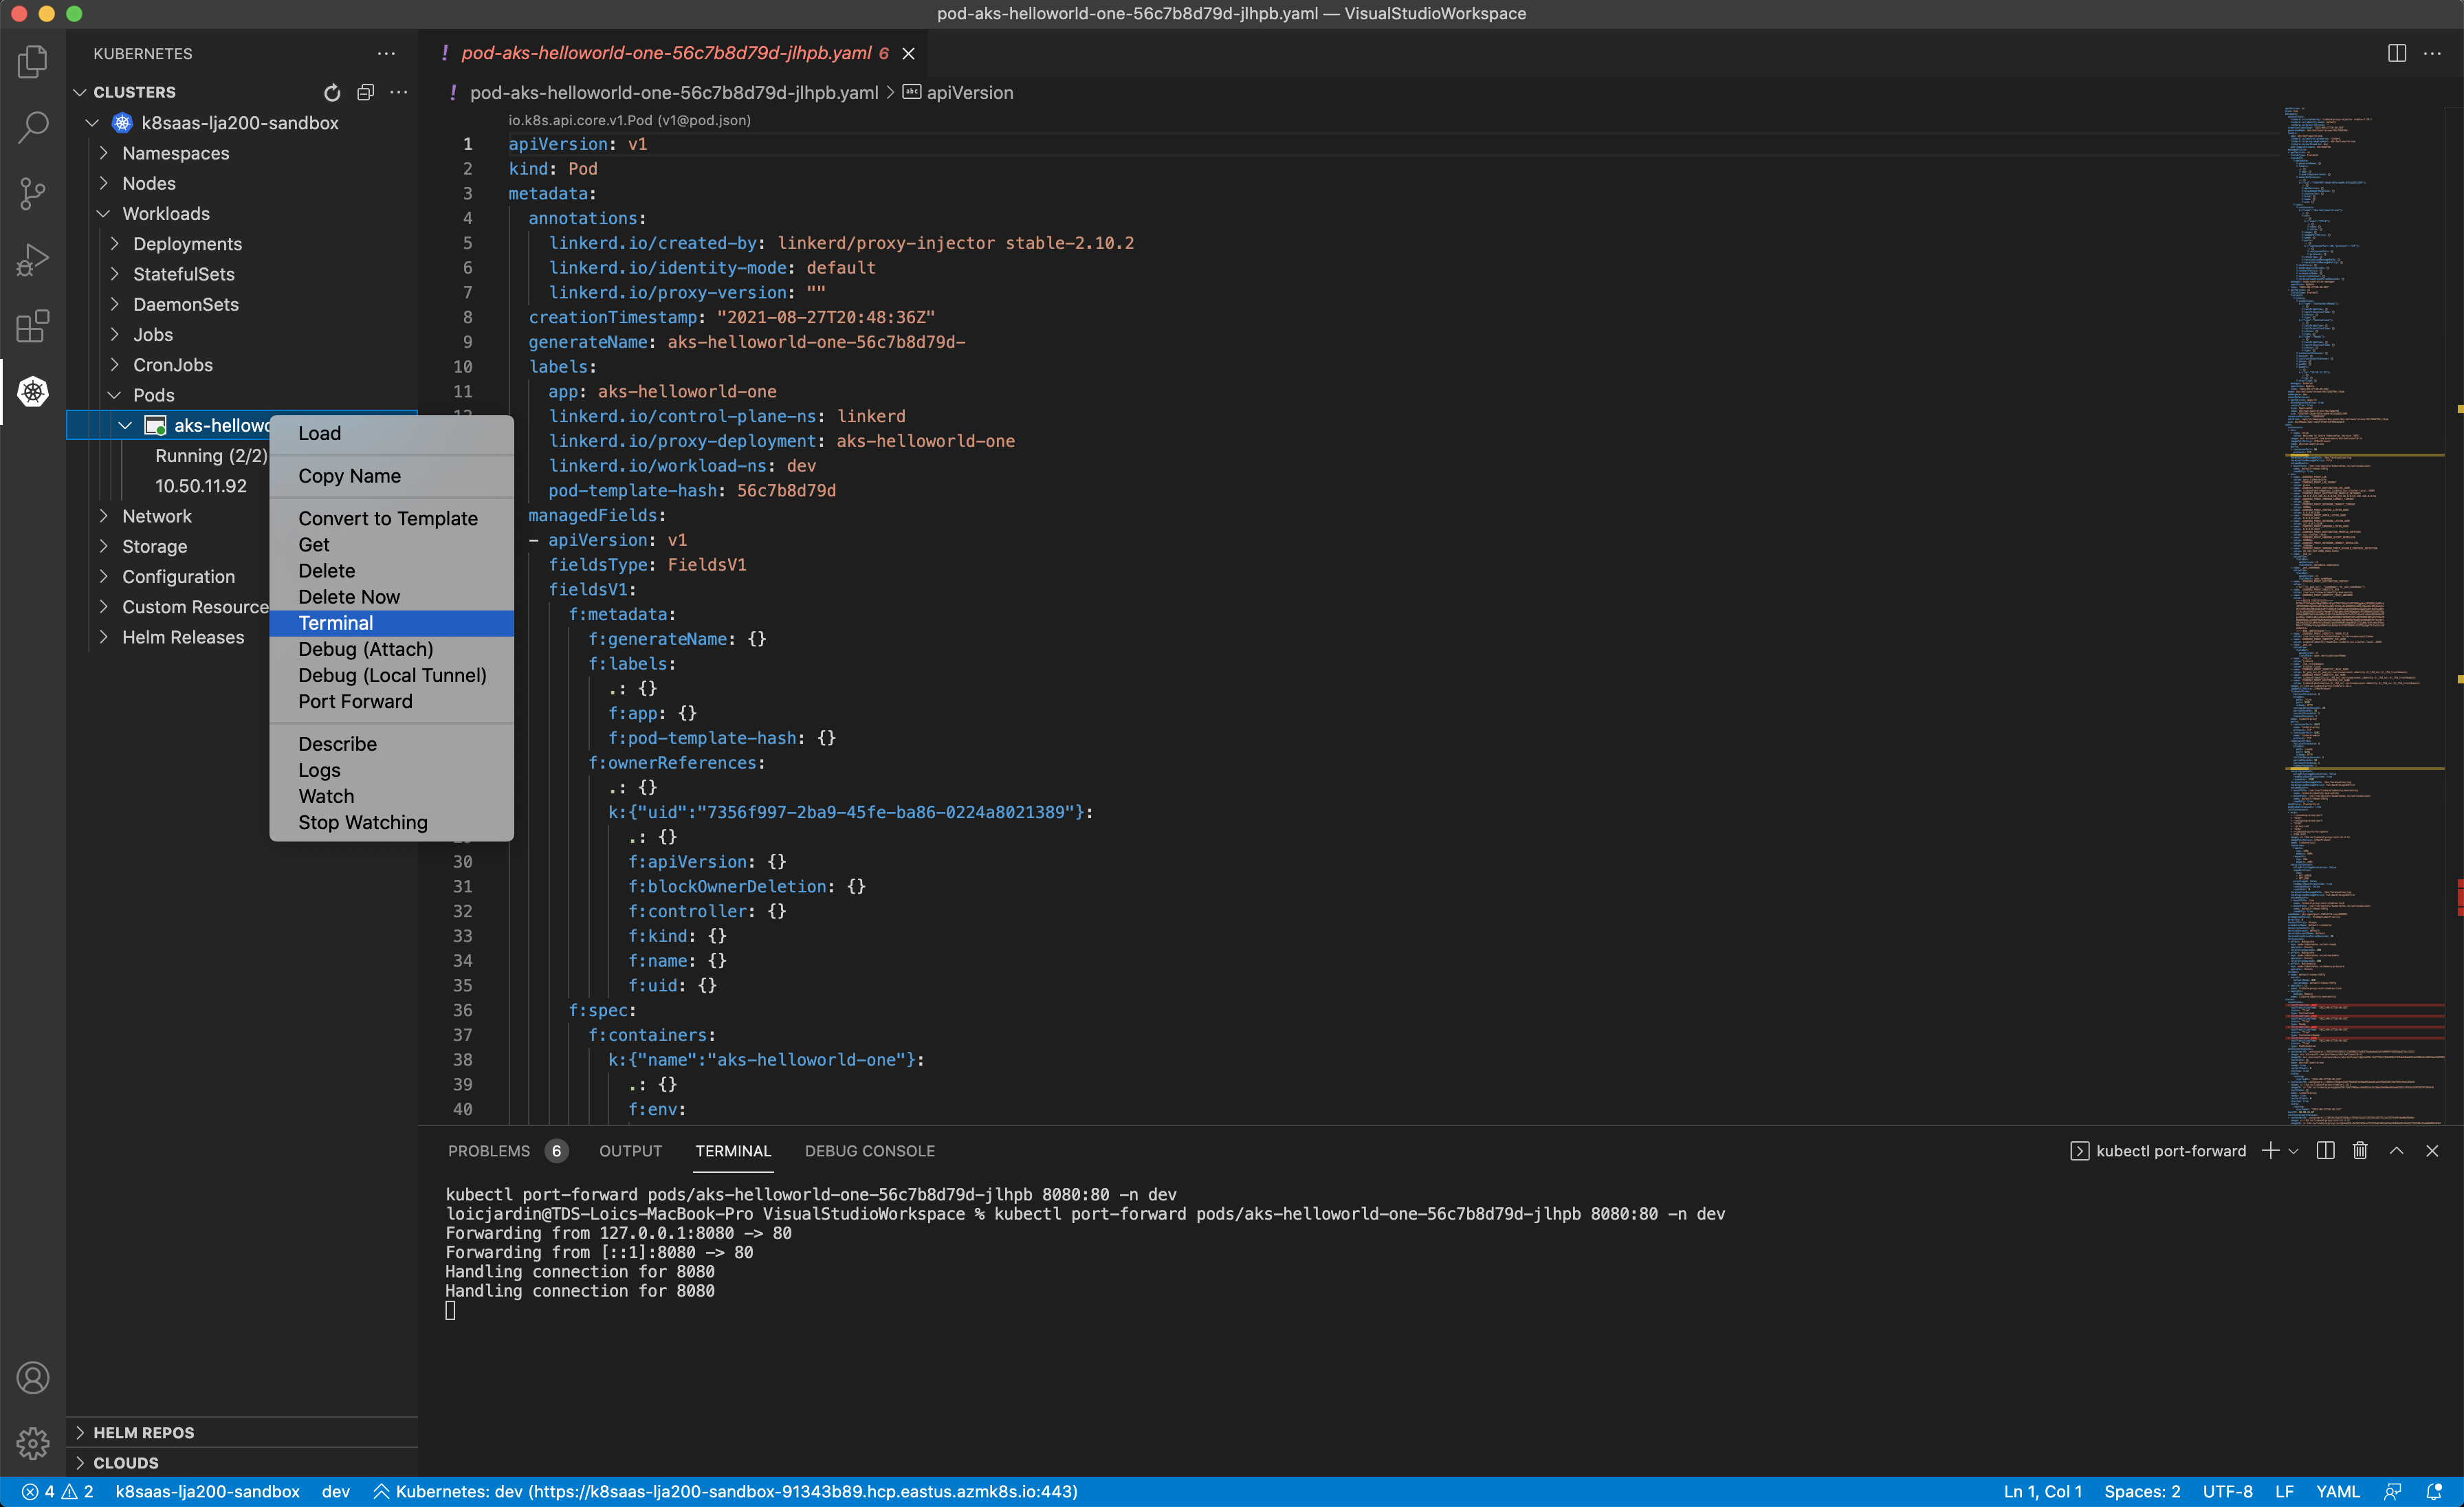2464x1507 pixels.
Task: Open the Accounts icon in activity bar
Action: click(x=33, y=1378)
